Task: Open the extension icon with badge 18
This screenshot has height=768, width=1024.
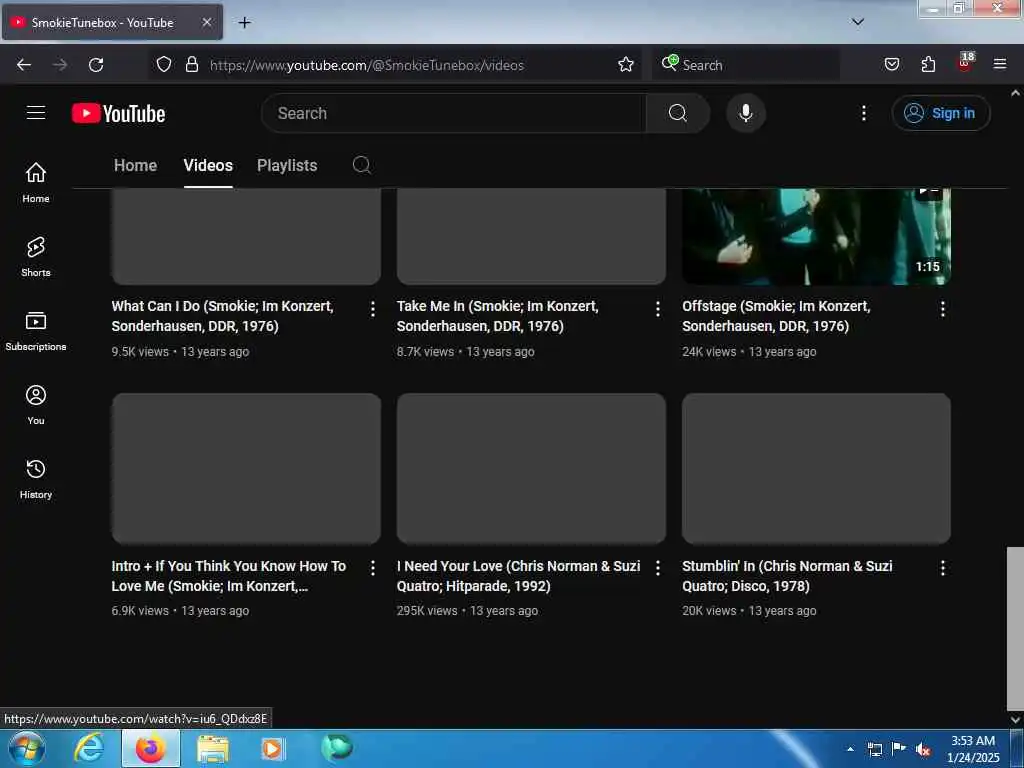Action: [965, 62]
